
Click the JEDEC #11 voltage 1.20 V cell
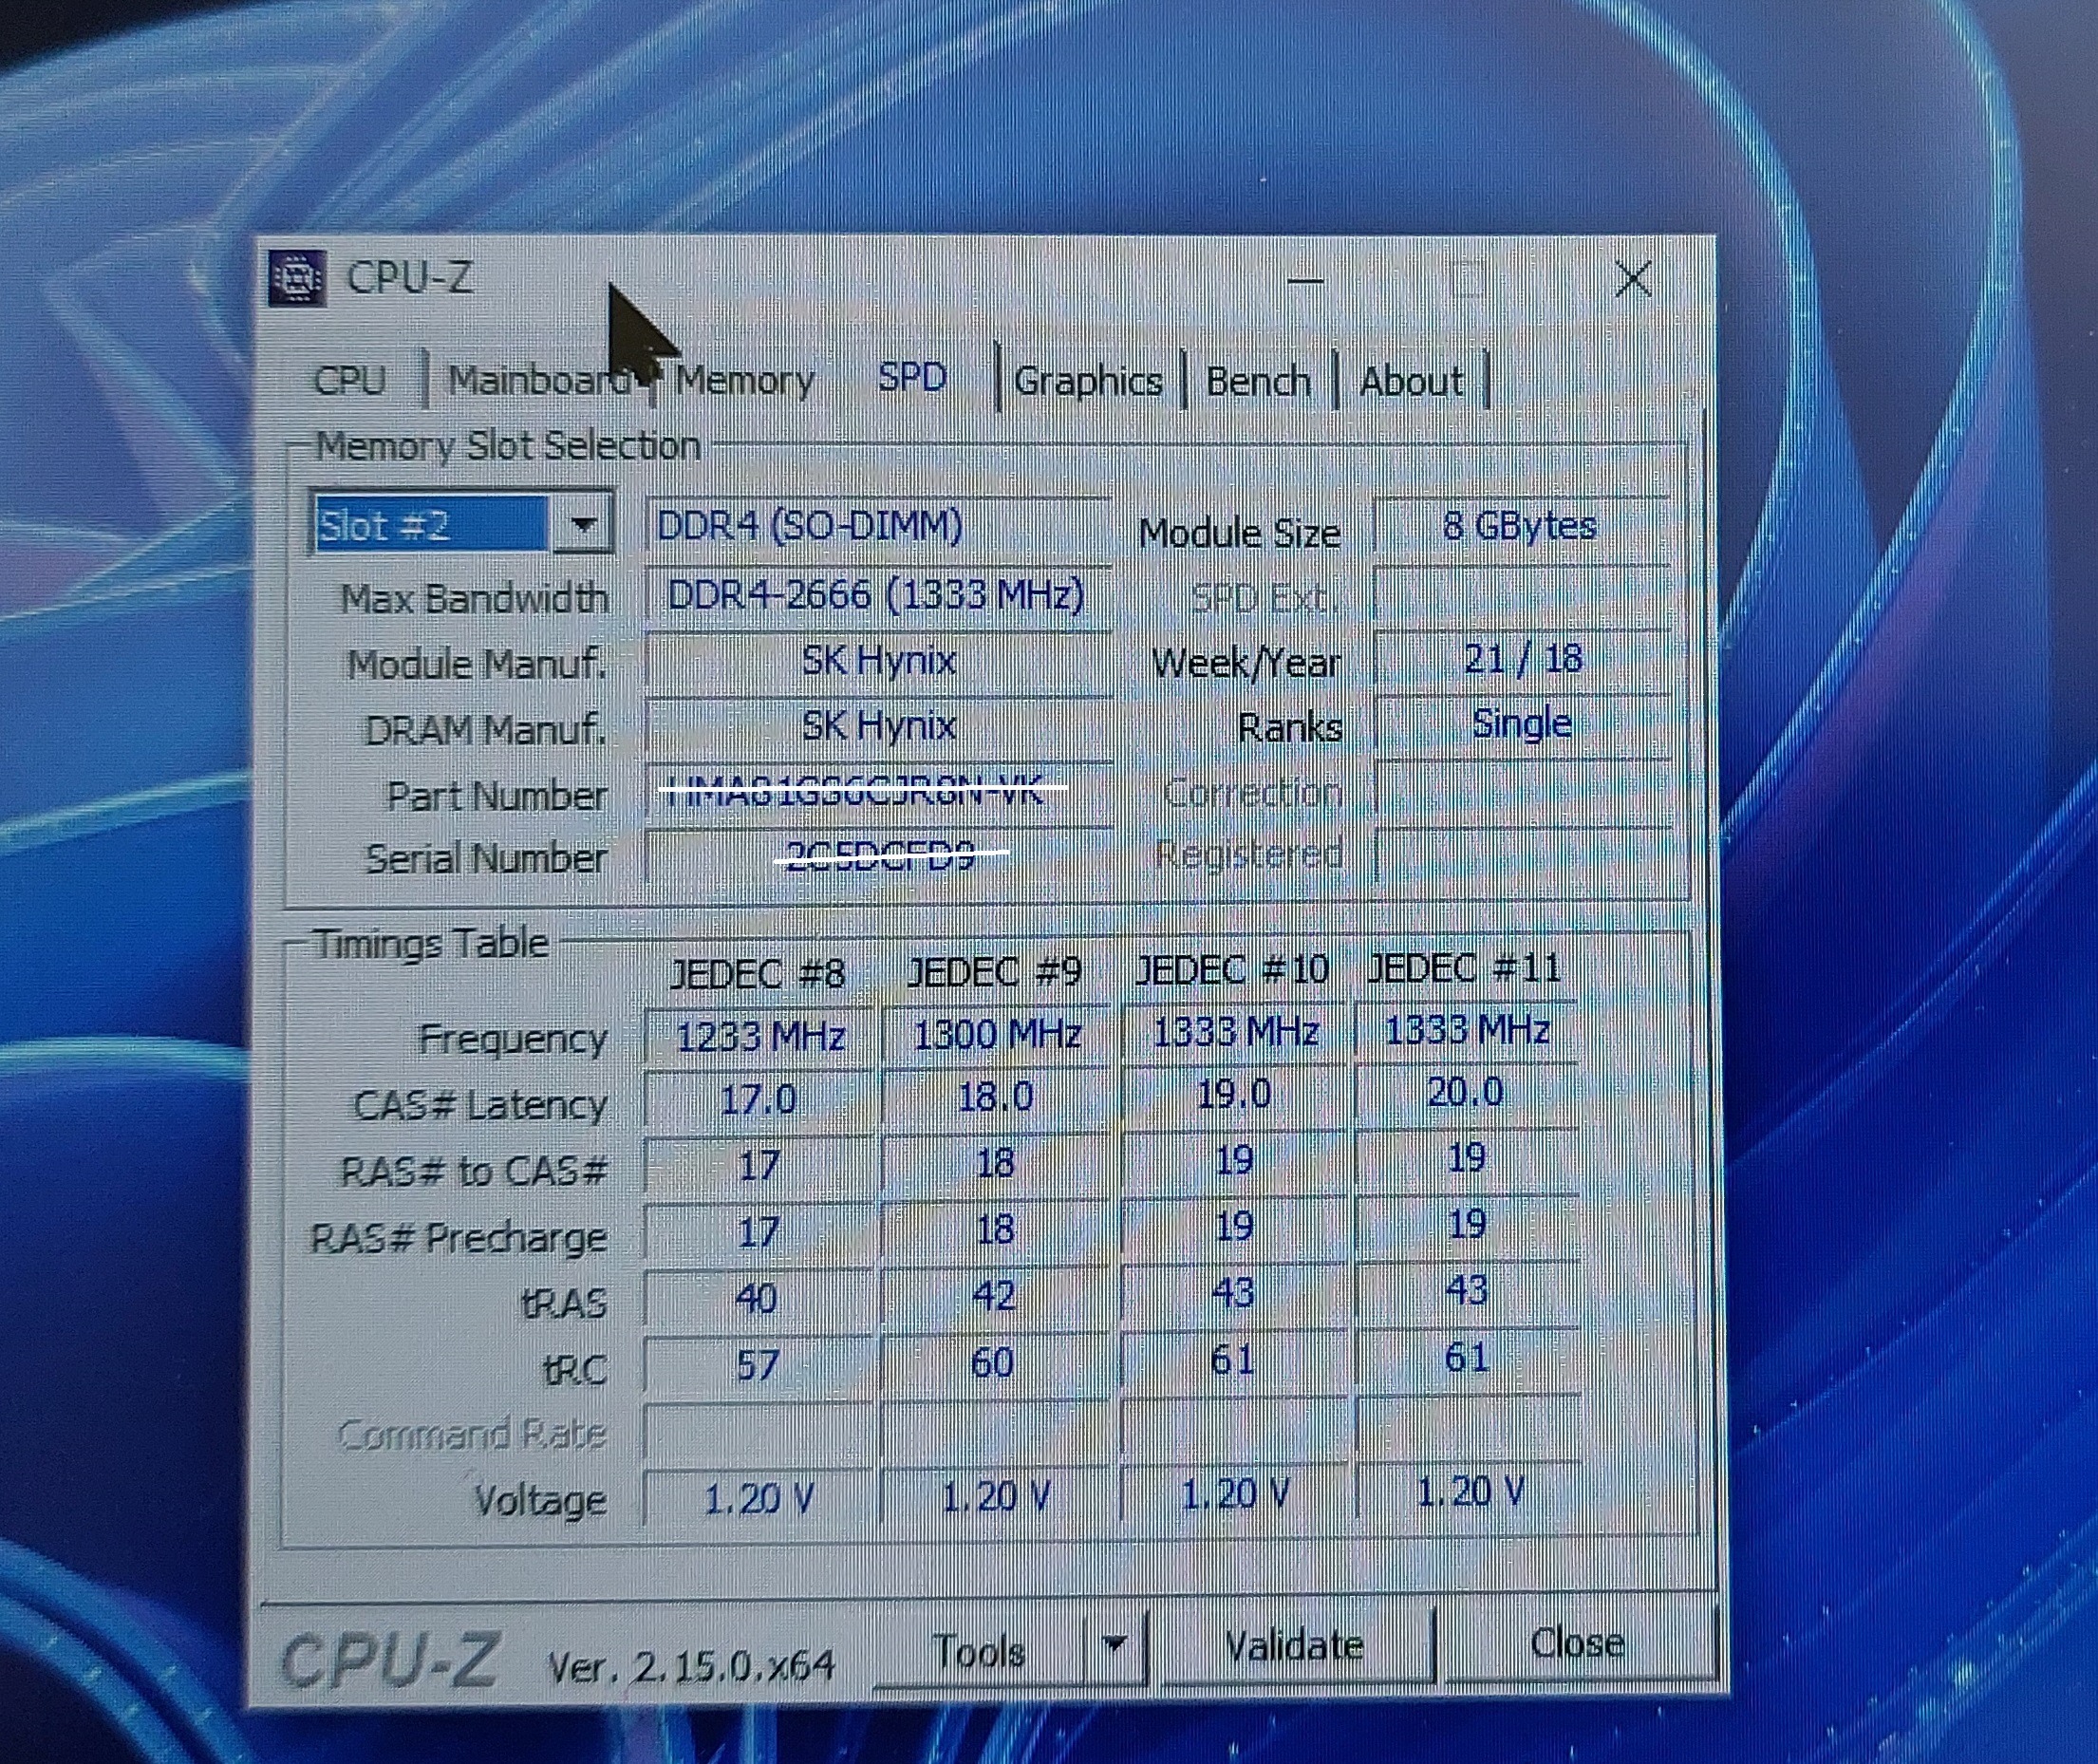tap(1468, 1492)
